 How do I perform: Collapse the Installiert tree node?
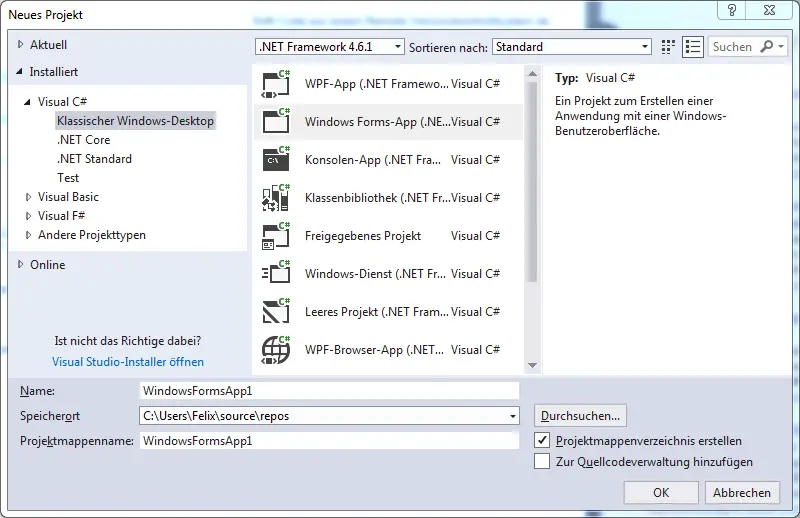19,72
